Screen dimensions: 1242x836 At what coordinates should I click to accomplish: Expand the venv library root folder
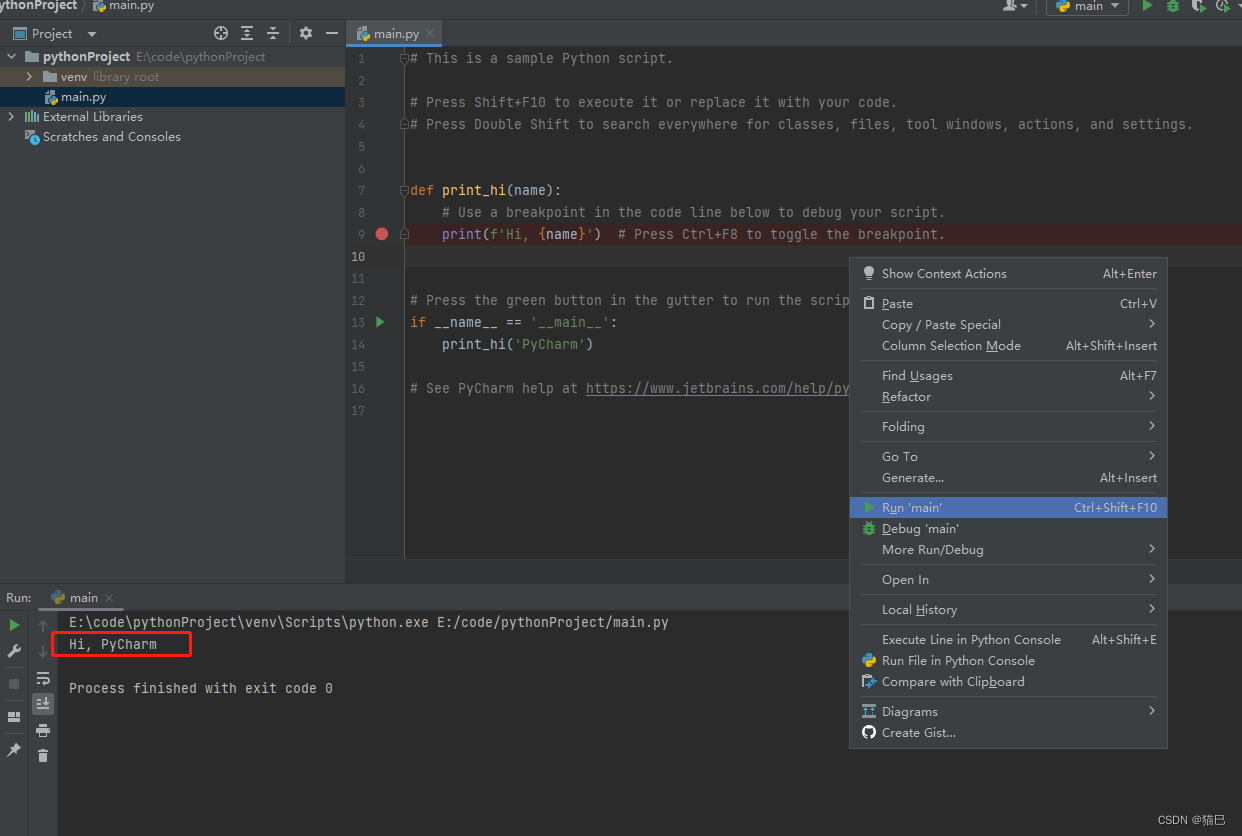point(30,77)
